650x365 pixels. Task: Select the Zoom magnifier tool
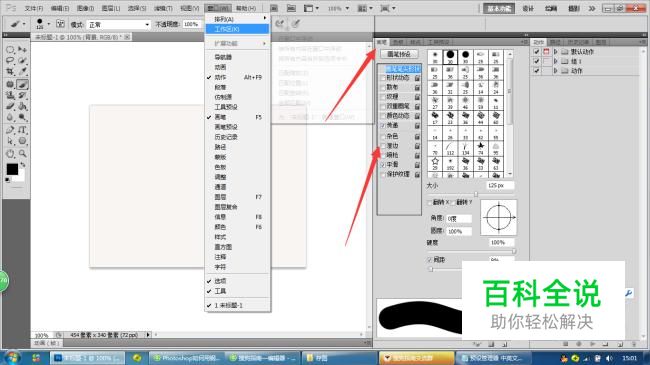(x=22, y=153)
